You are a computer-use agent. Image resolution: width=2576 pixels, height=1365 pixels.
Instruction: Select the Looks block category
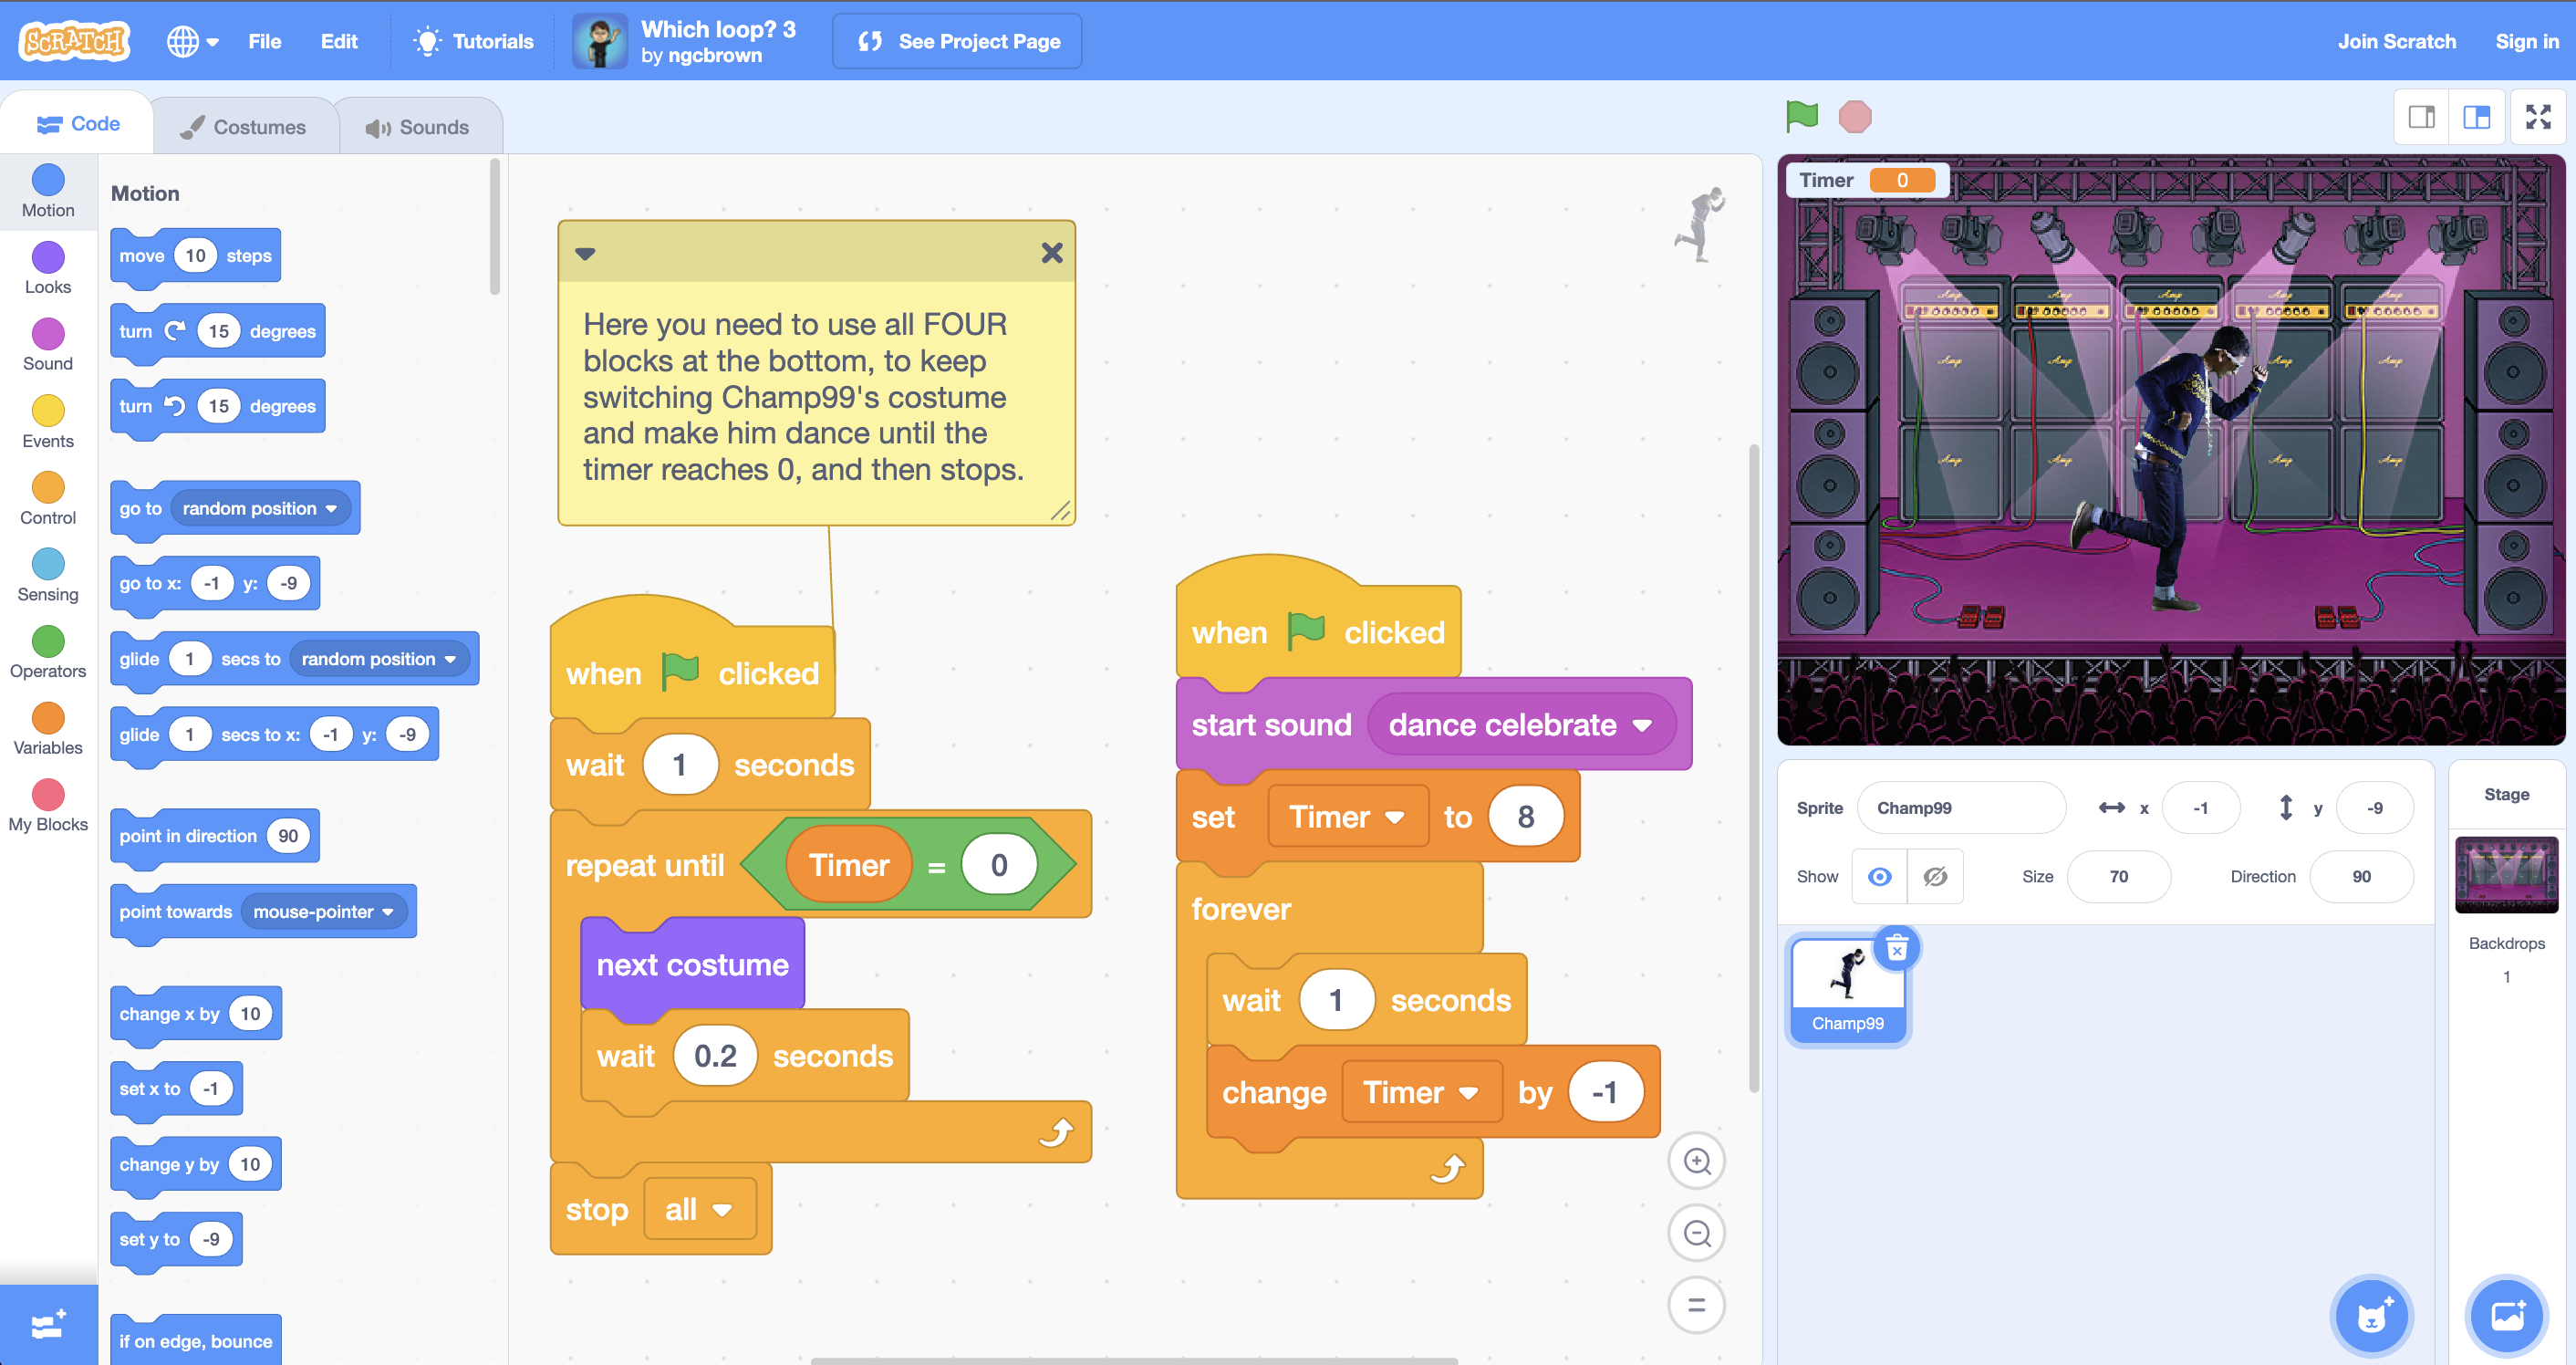[48, 268]
